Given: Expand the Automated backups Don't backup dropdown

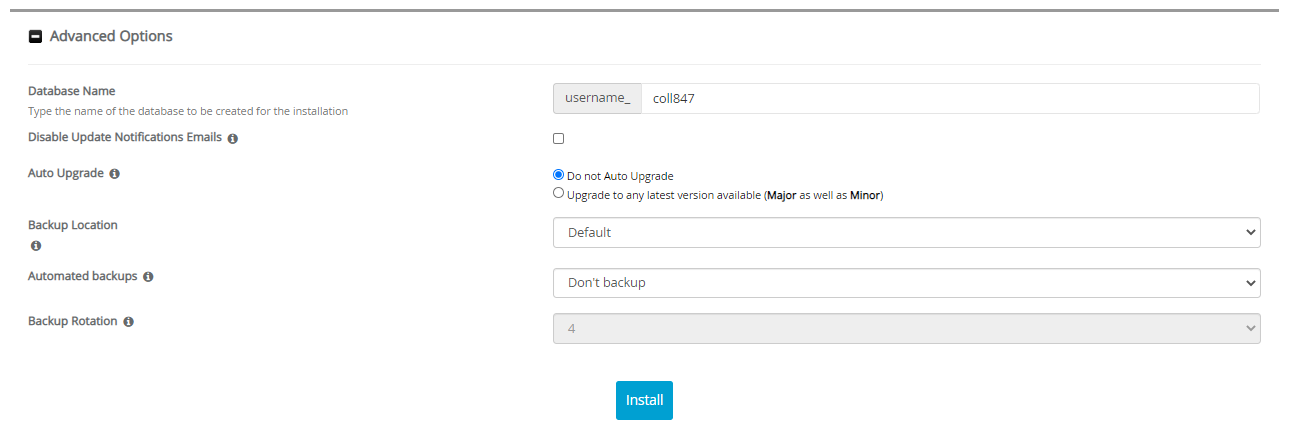Looking at the screenshot, I should pos(906,283).
